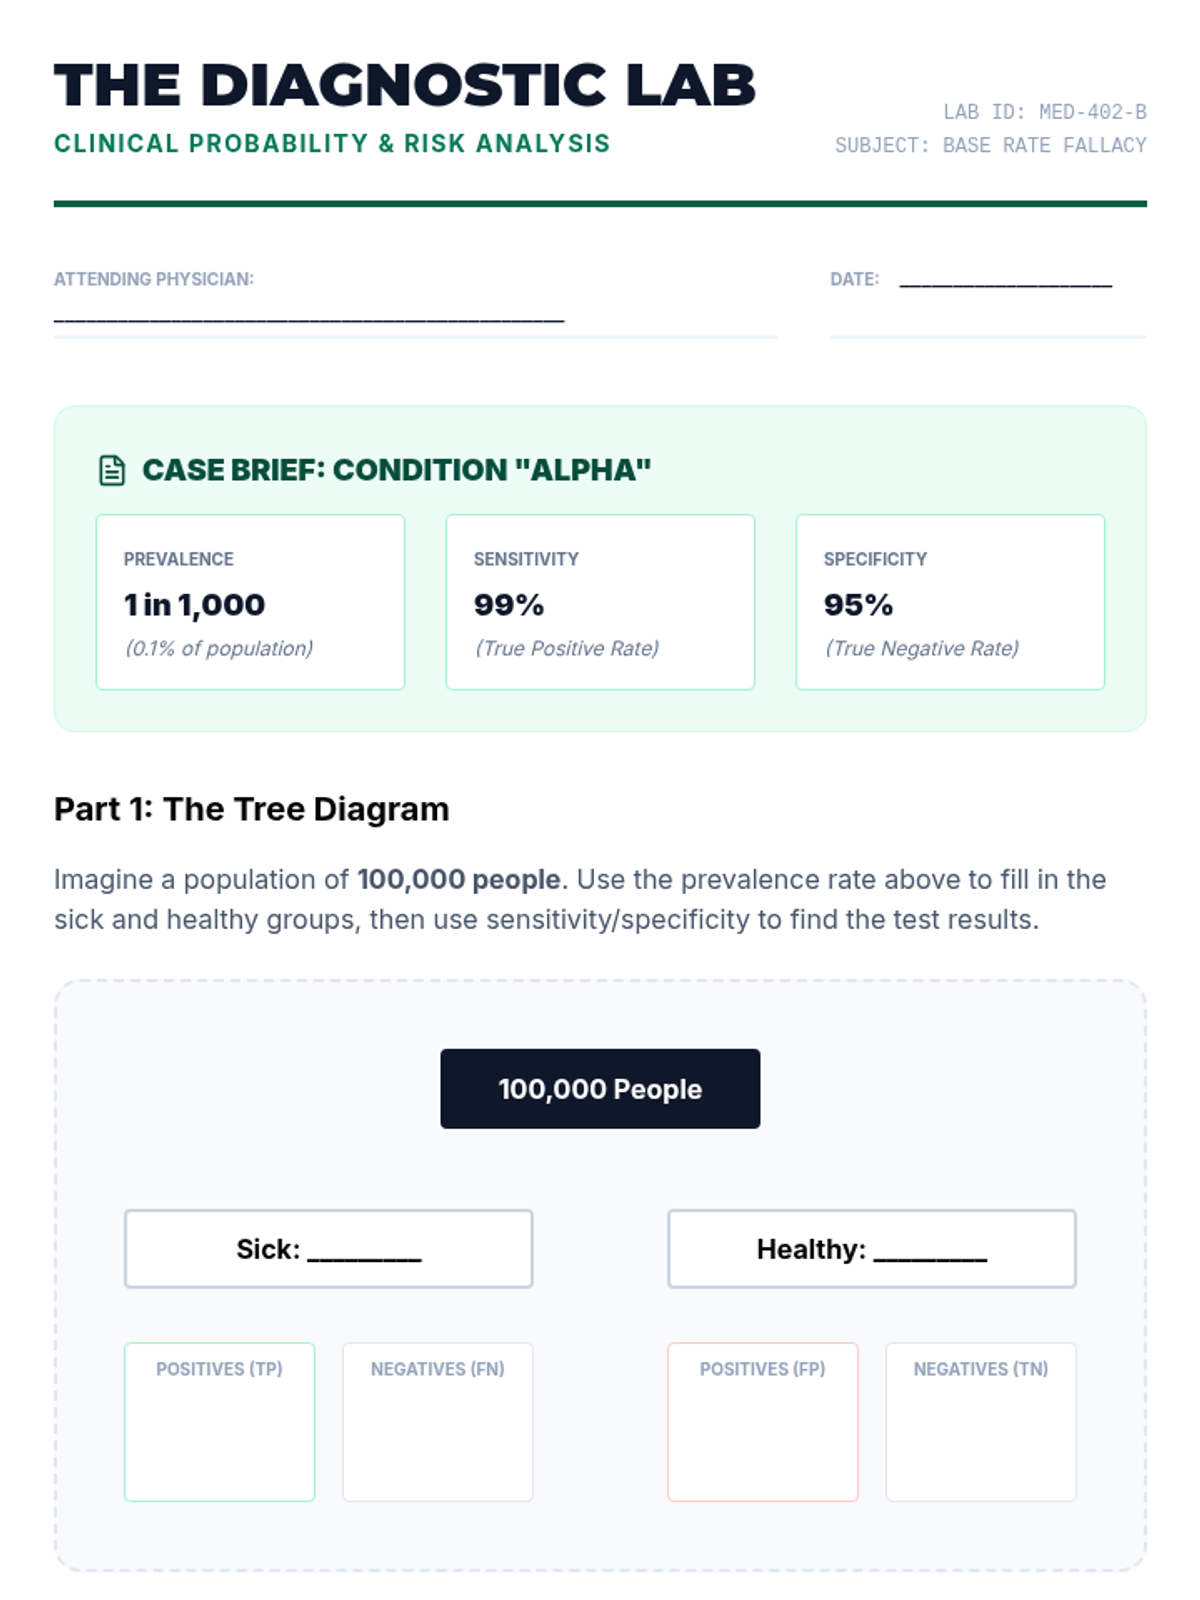Click the Attending Physician blank line
The image size is (1200, 1600).
pos(309,317)
